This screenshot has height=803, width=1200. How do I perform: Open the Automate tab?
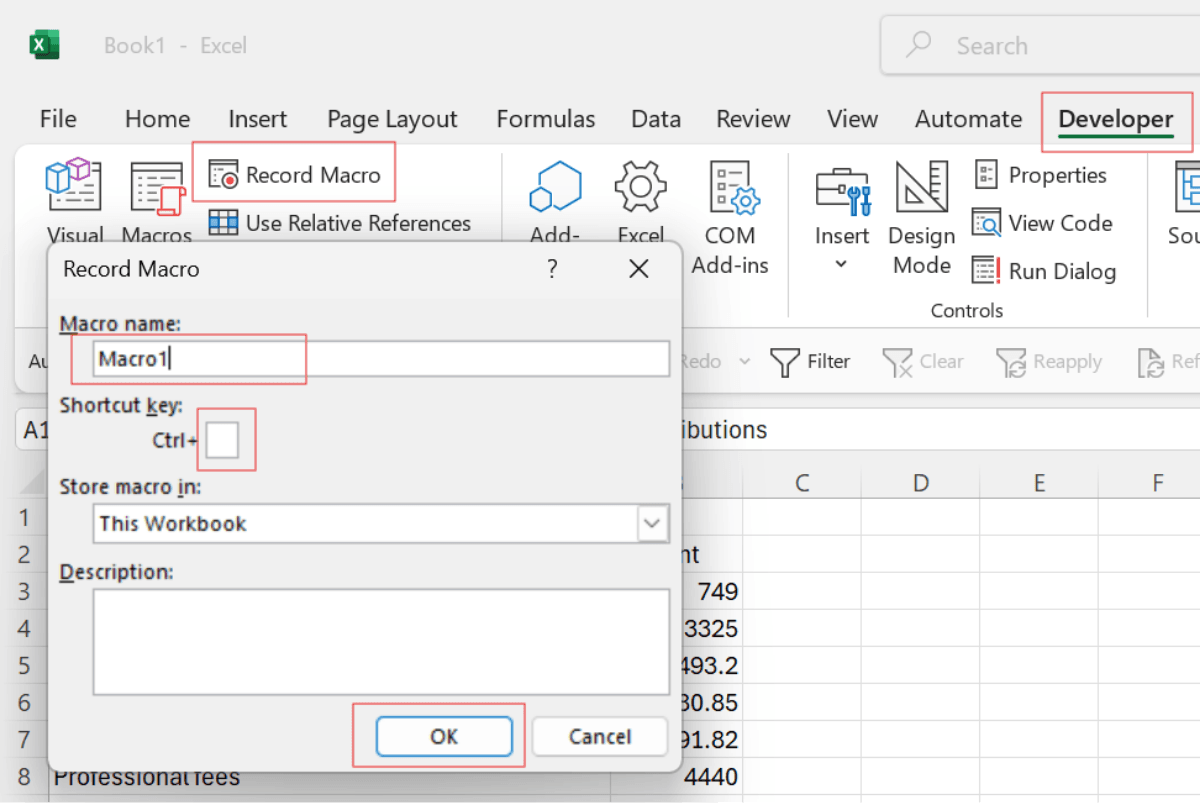tap(968, 119)
